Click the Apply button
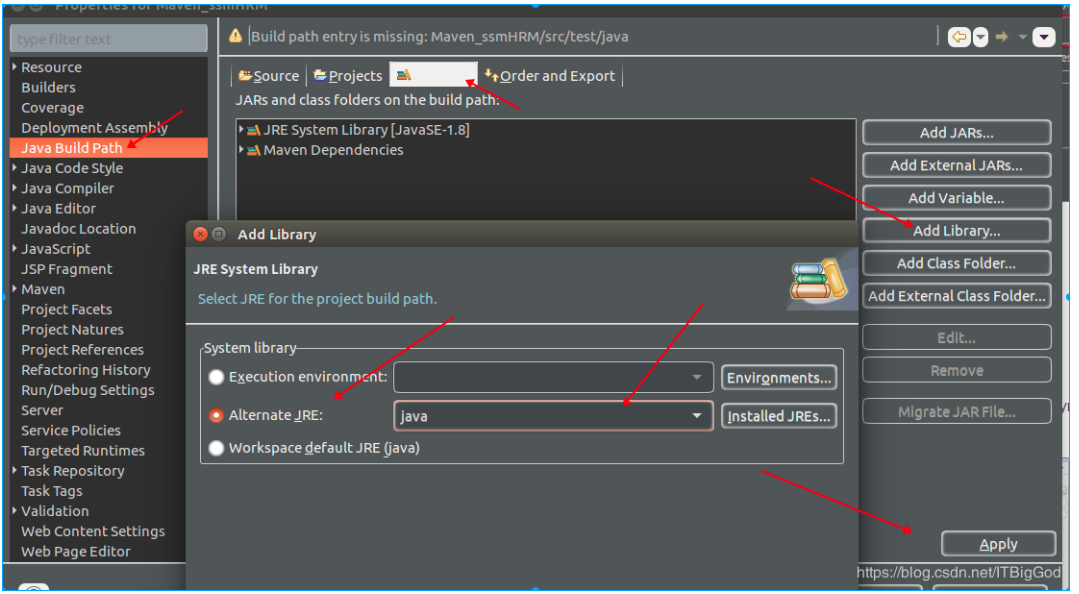1079x594 pixels. (x=998, y=543)
